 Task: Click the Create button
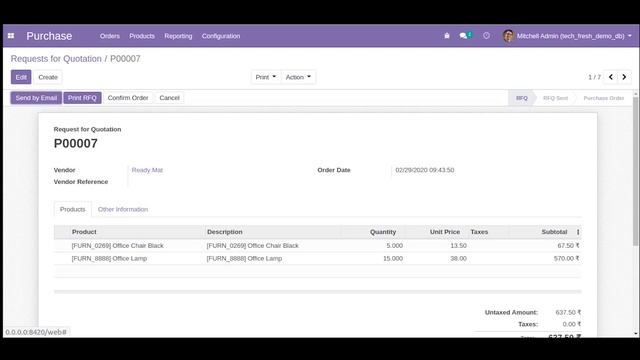click(x=48, y=77)
